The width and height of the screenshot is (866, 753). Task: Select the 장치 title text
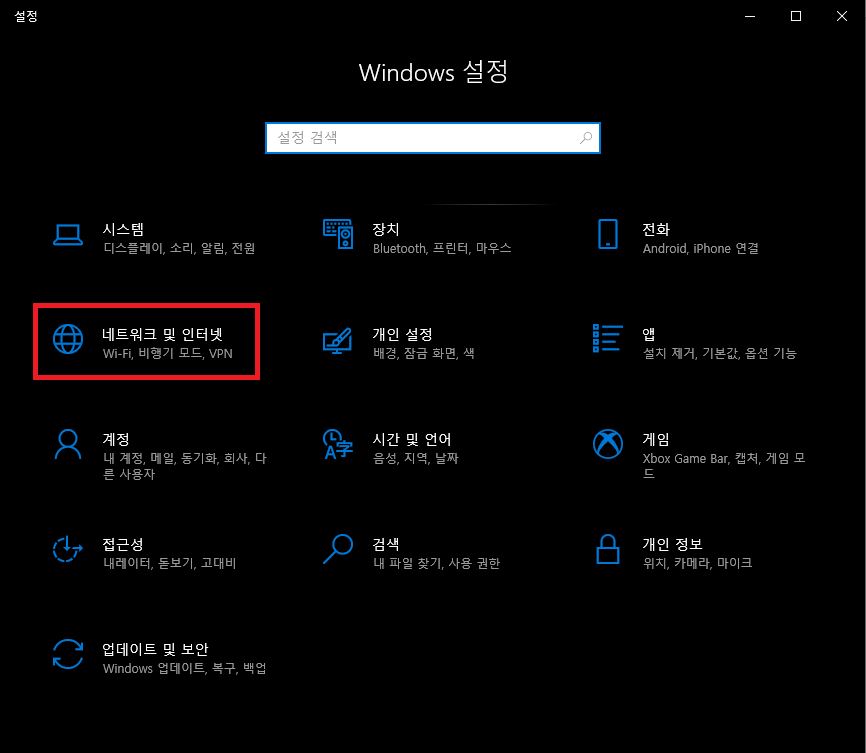(386, 229)
